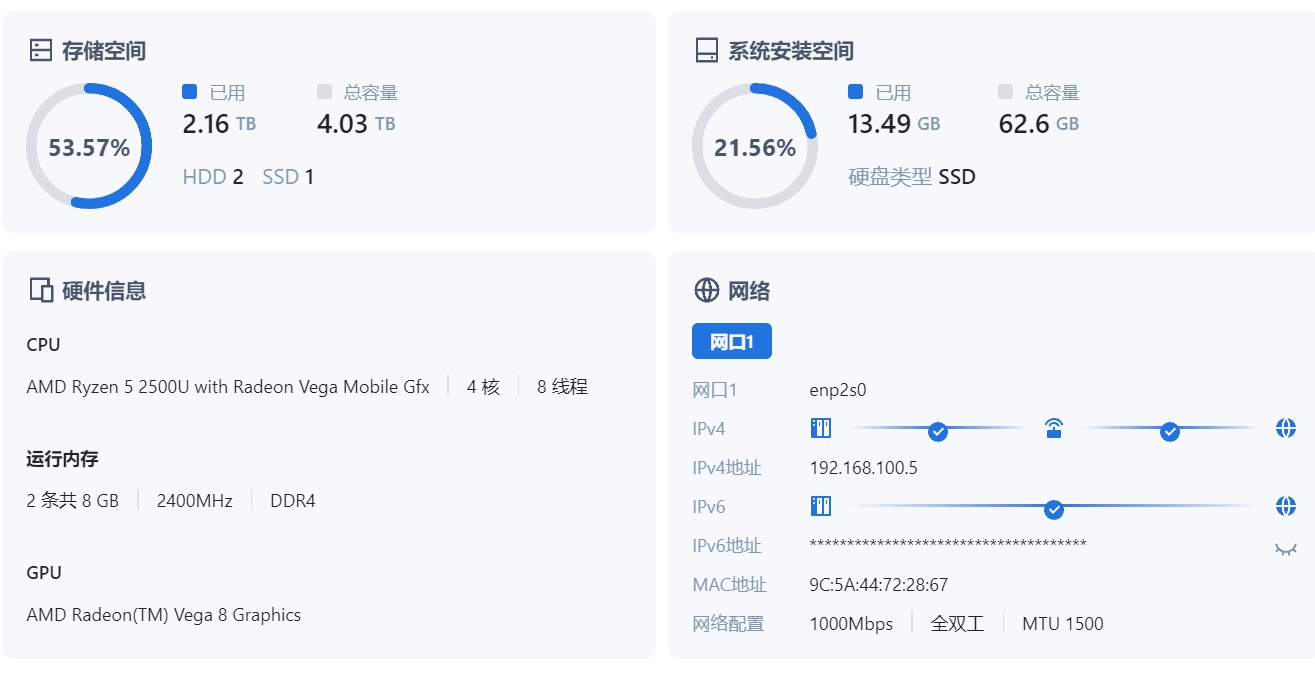The width and height of the screenshot is (1315, 687).
Task: Click the MAC地址 label
Action: click(x=729, y=585)
